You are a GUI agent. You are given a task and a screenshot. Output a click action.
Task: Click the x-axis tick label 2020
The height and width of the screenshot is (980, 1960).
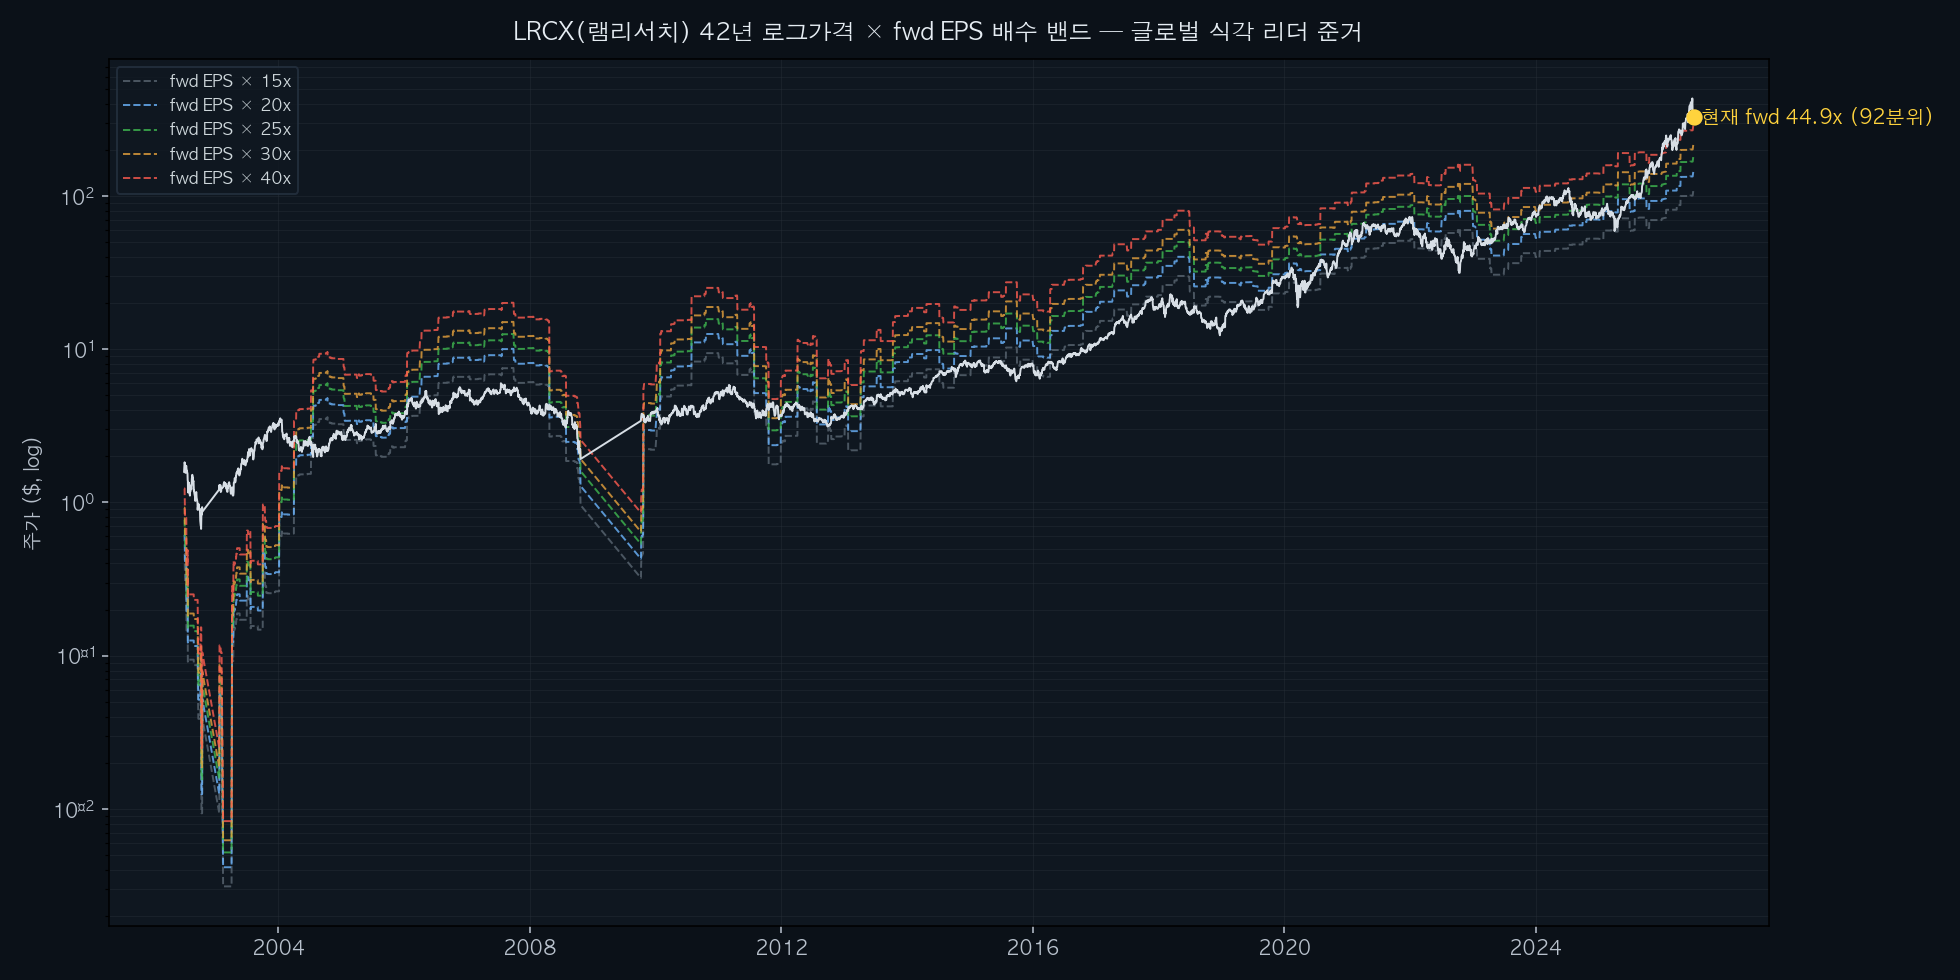point(1284,948)
